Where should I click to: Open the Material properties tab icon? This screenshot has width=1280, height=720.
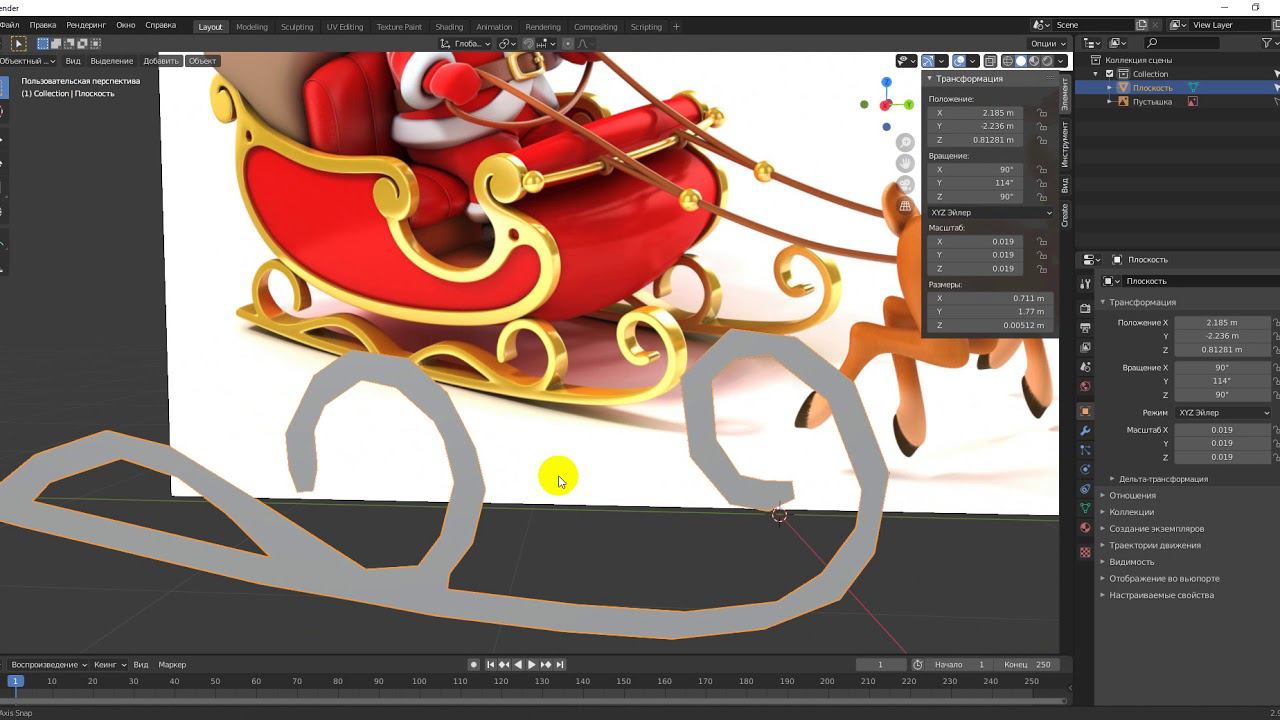[1085, 528]
